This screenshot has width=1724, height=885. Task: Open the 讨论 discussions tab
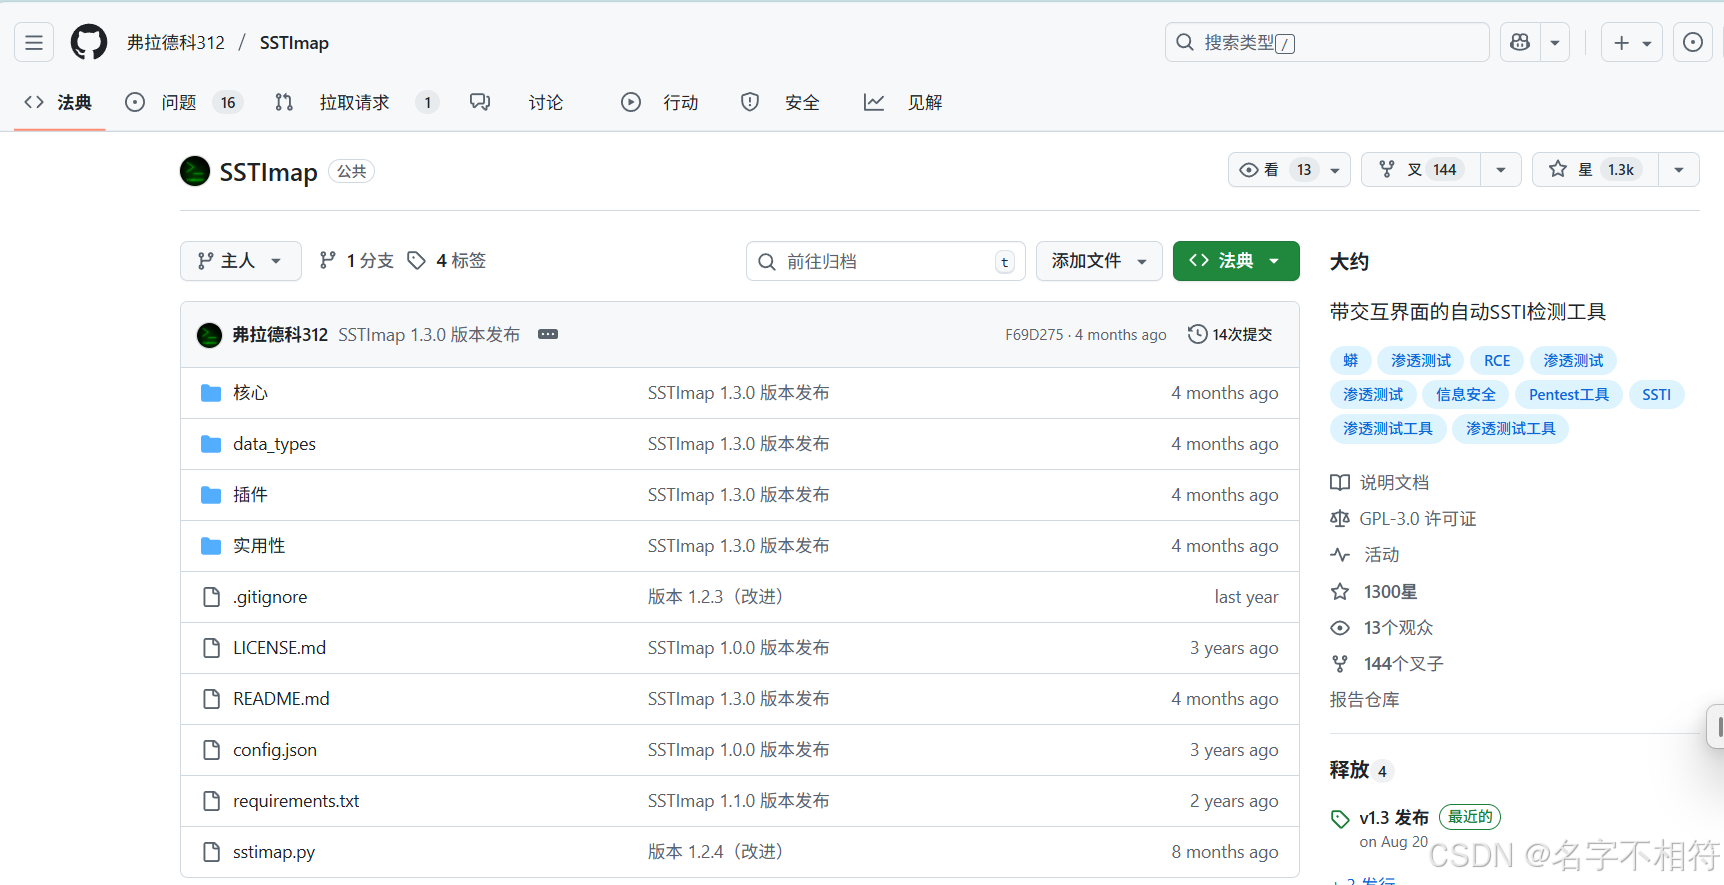pyautogui.click(x=517, y=102)
